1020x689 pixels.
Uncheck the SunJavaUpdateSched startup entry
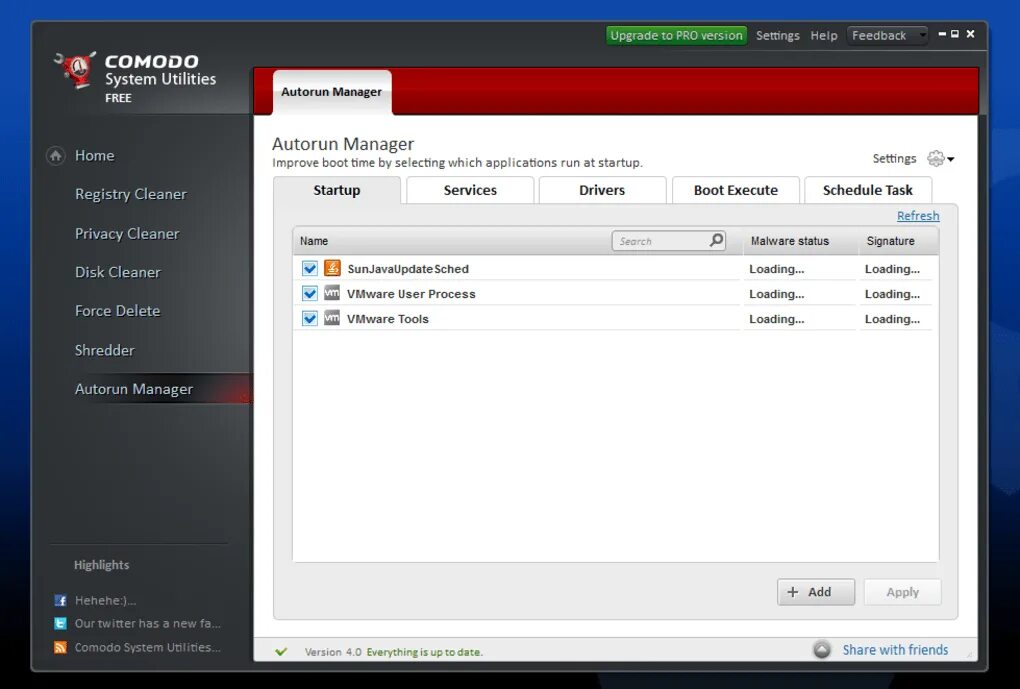coord(310,268)
